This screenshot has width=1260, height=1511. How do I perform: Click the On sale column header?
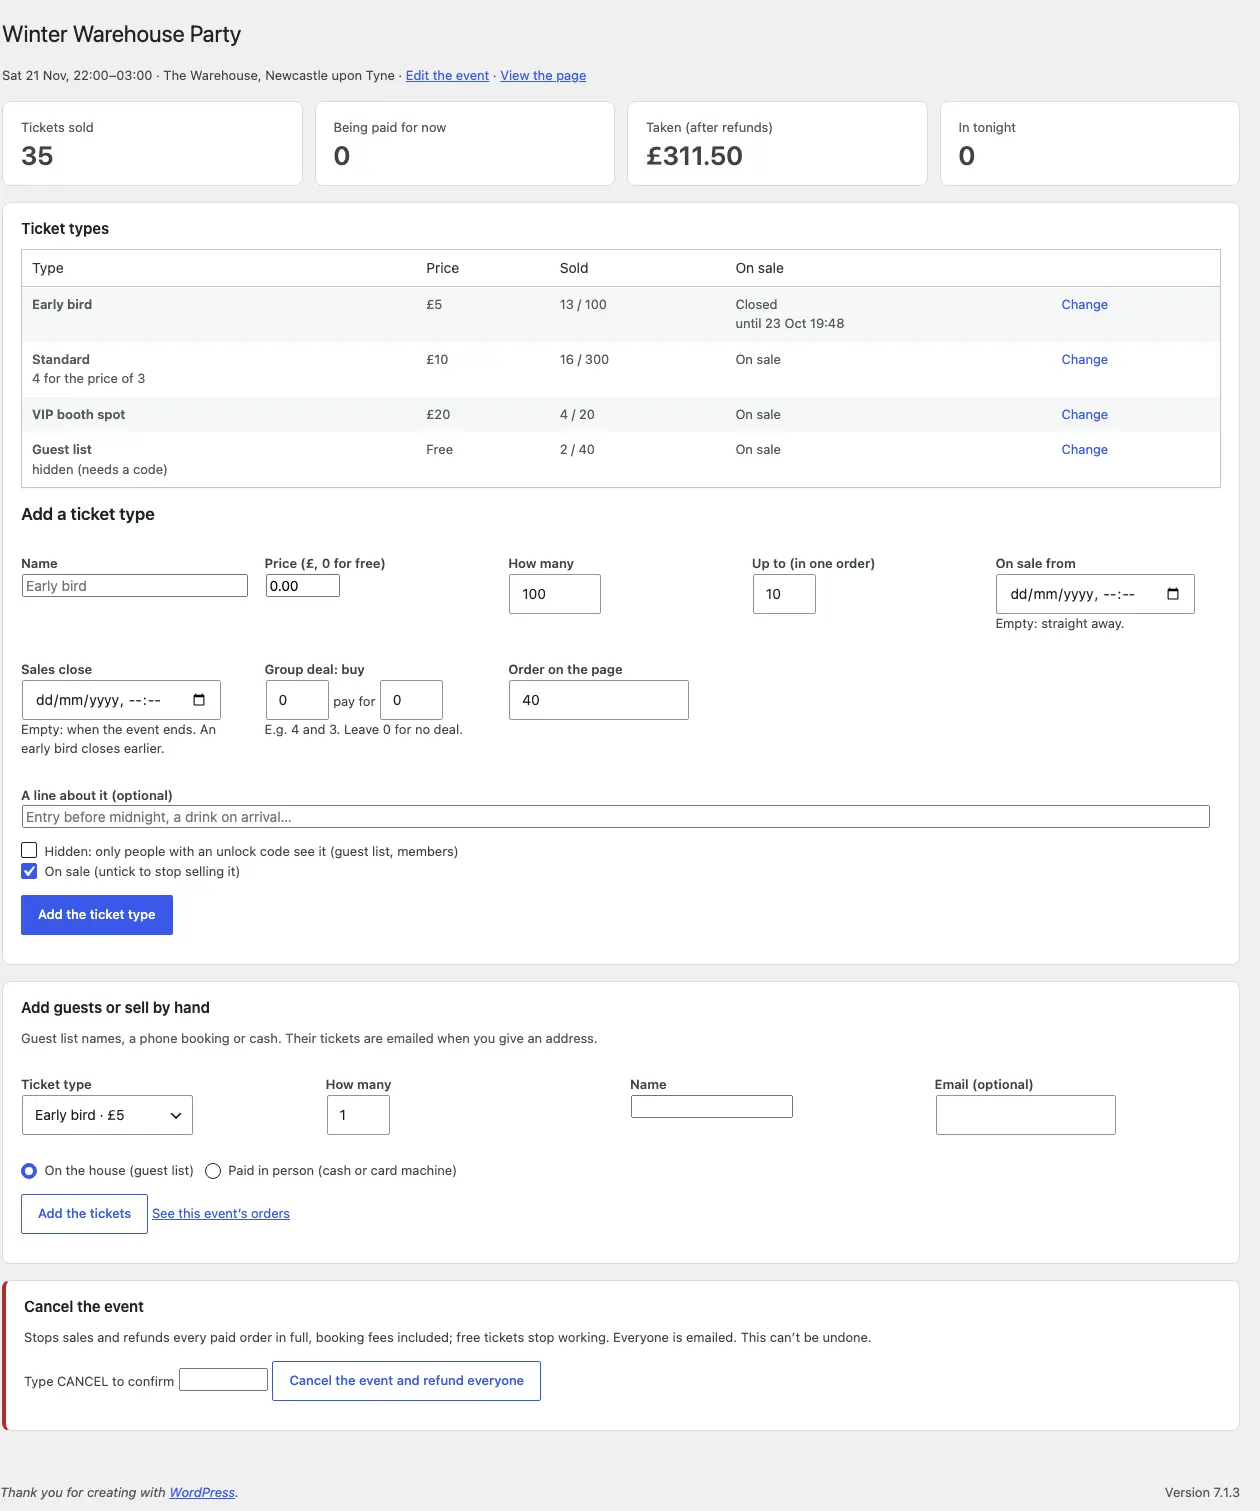(759, 268)
